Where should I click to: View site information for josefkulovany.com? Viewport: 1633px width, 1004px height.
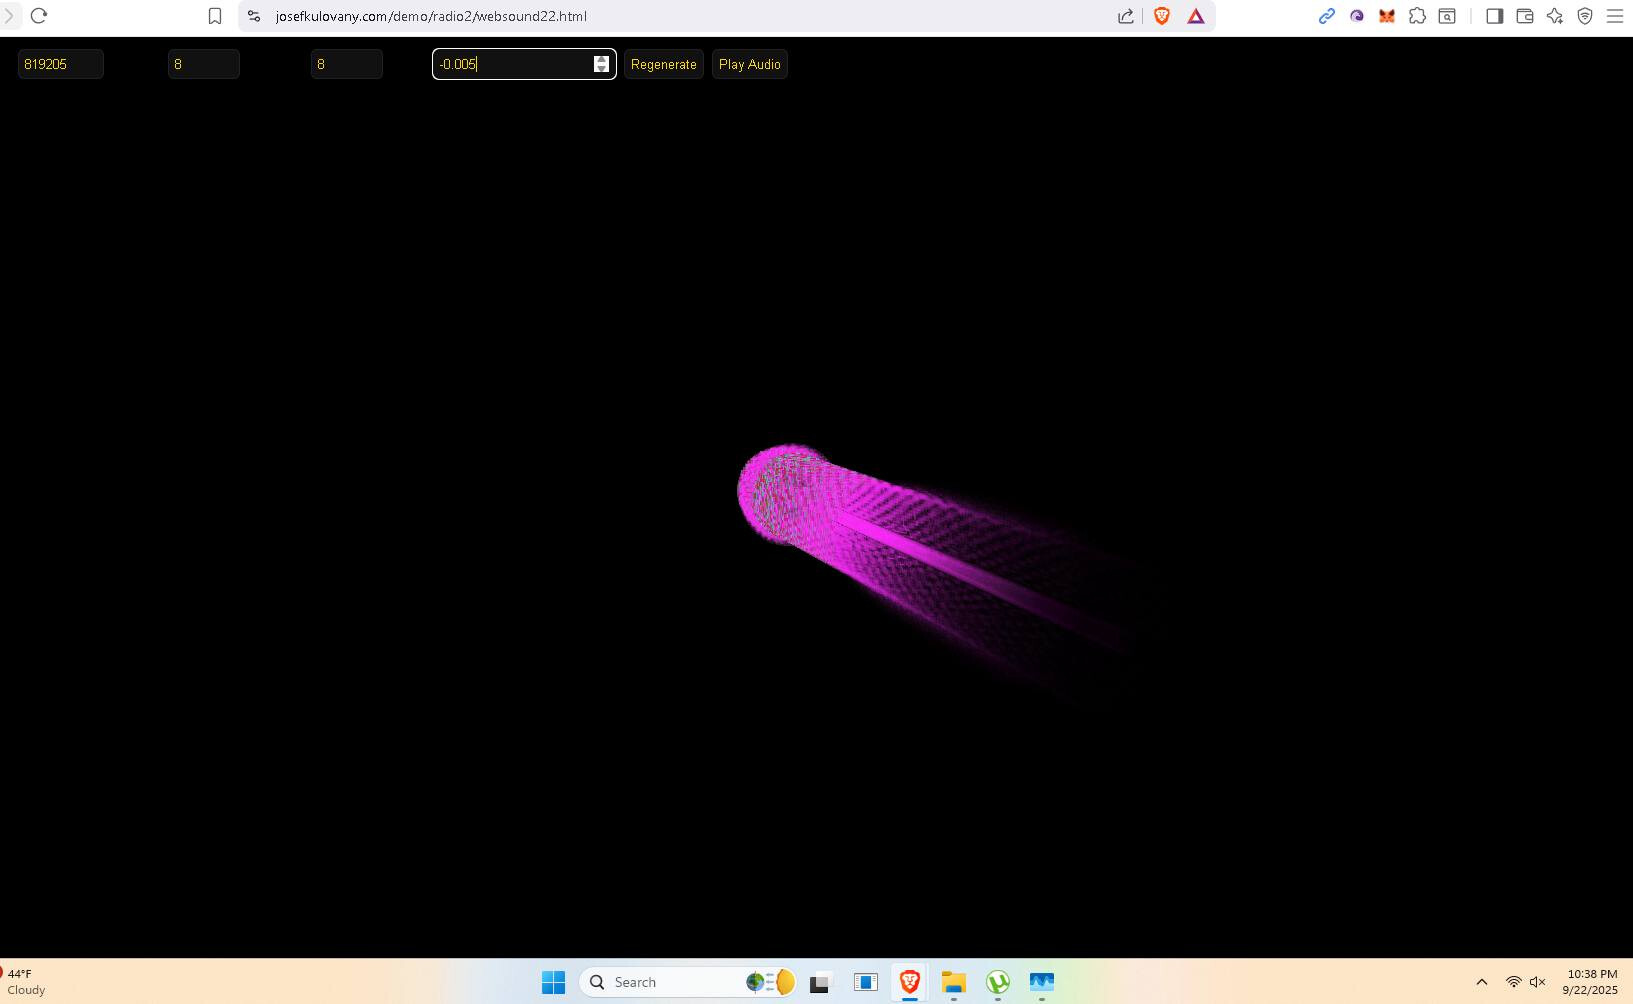254,16
